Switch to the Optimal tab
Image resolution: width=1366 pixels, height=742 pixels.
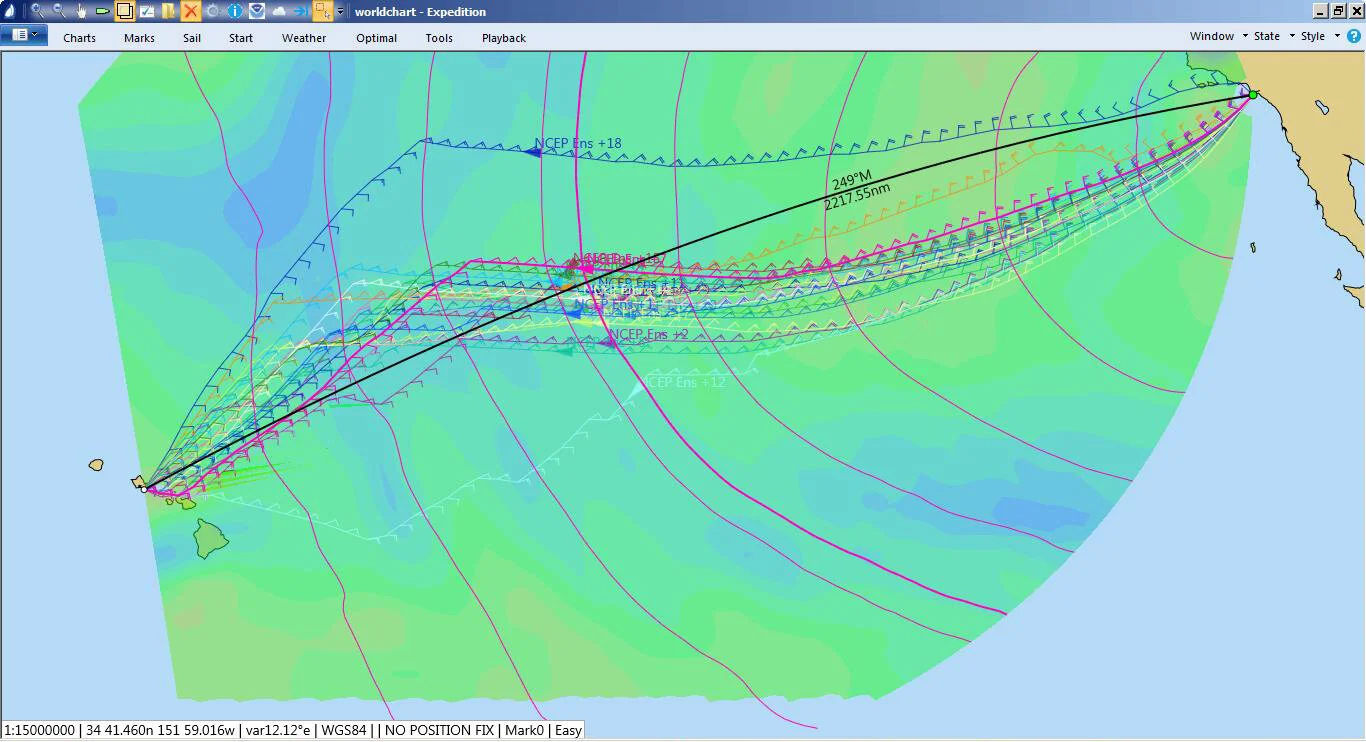click(377, 38)
